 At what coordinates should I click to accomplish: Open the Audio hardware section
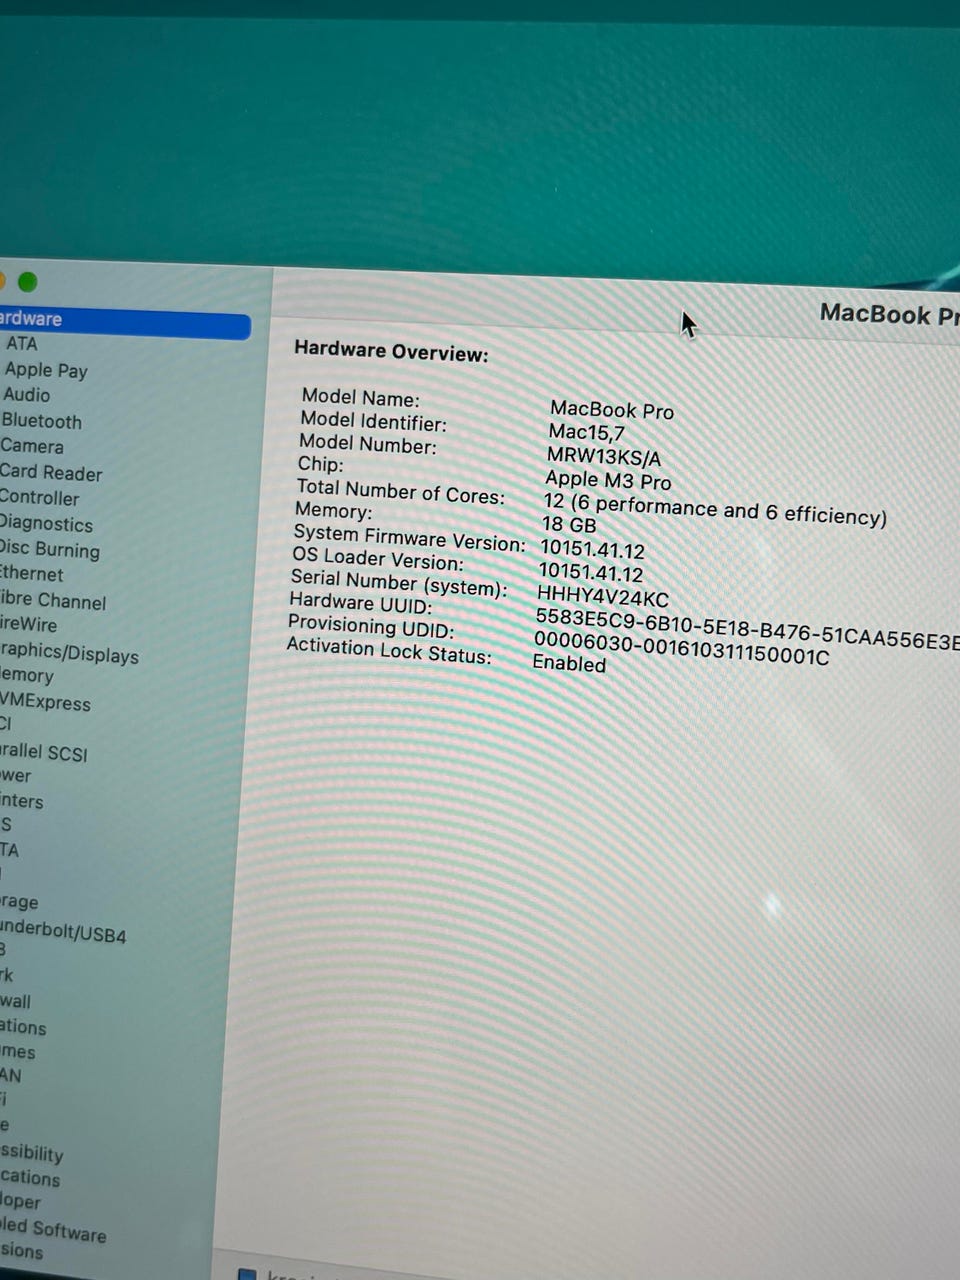27,395
